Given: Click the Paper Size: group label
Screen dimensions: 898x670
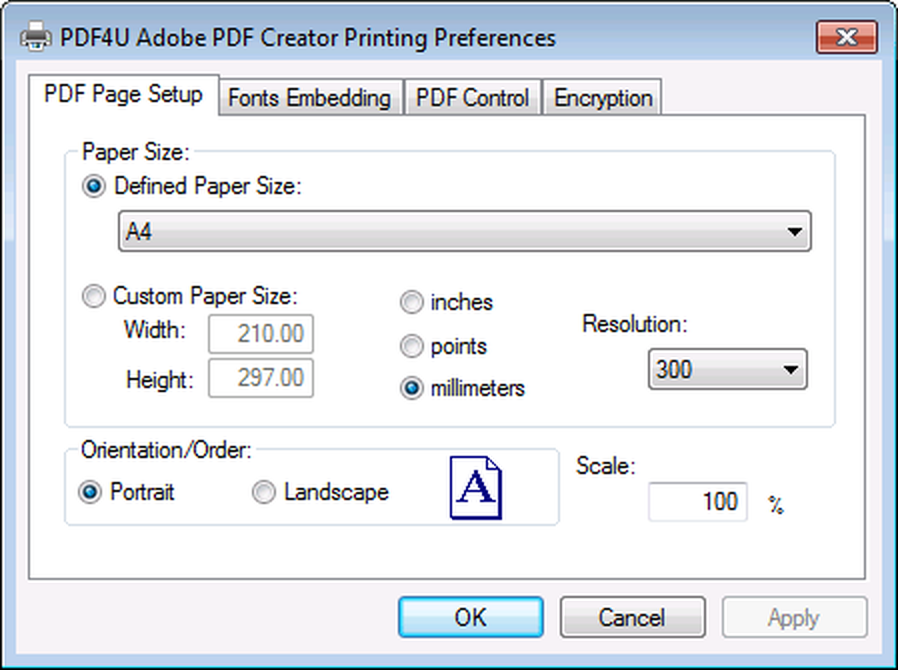Looking at the screenshot, I should [136, 152].
